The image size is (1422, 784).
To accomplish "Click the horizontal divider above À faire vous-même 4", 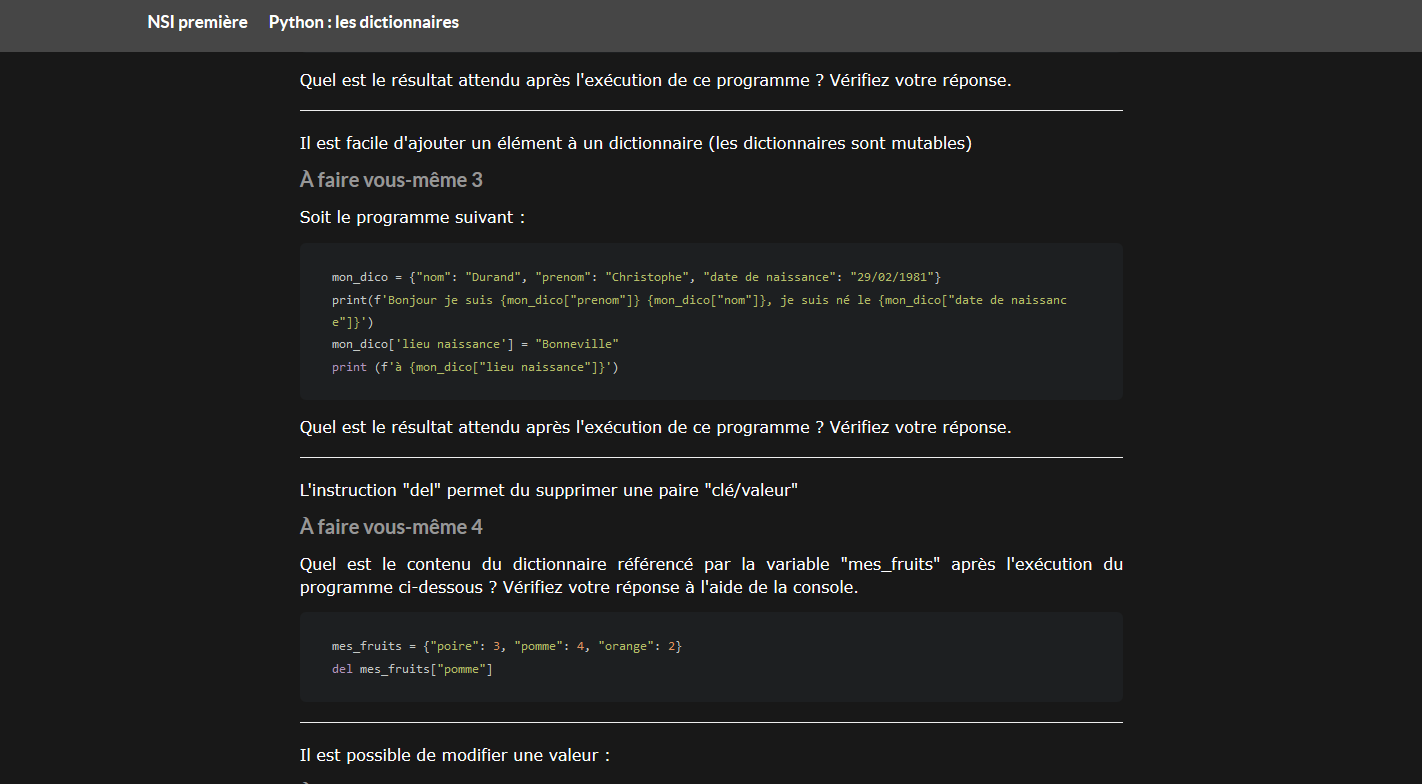I will [x=711, y=457].
